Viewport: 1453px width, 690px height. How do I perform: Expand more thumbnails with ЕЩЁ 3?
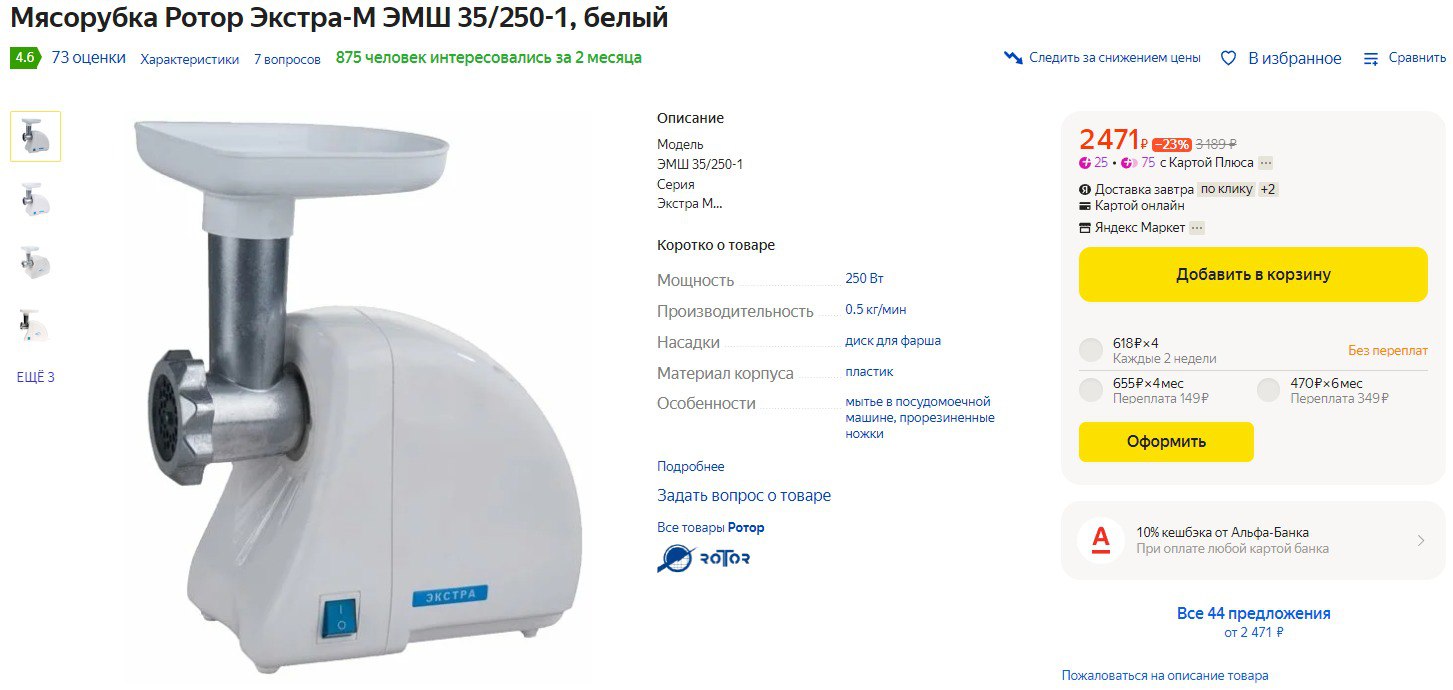click(36, 377)
